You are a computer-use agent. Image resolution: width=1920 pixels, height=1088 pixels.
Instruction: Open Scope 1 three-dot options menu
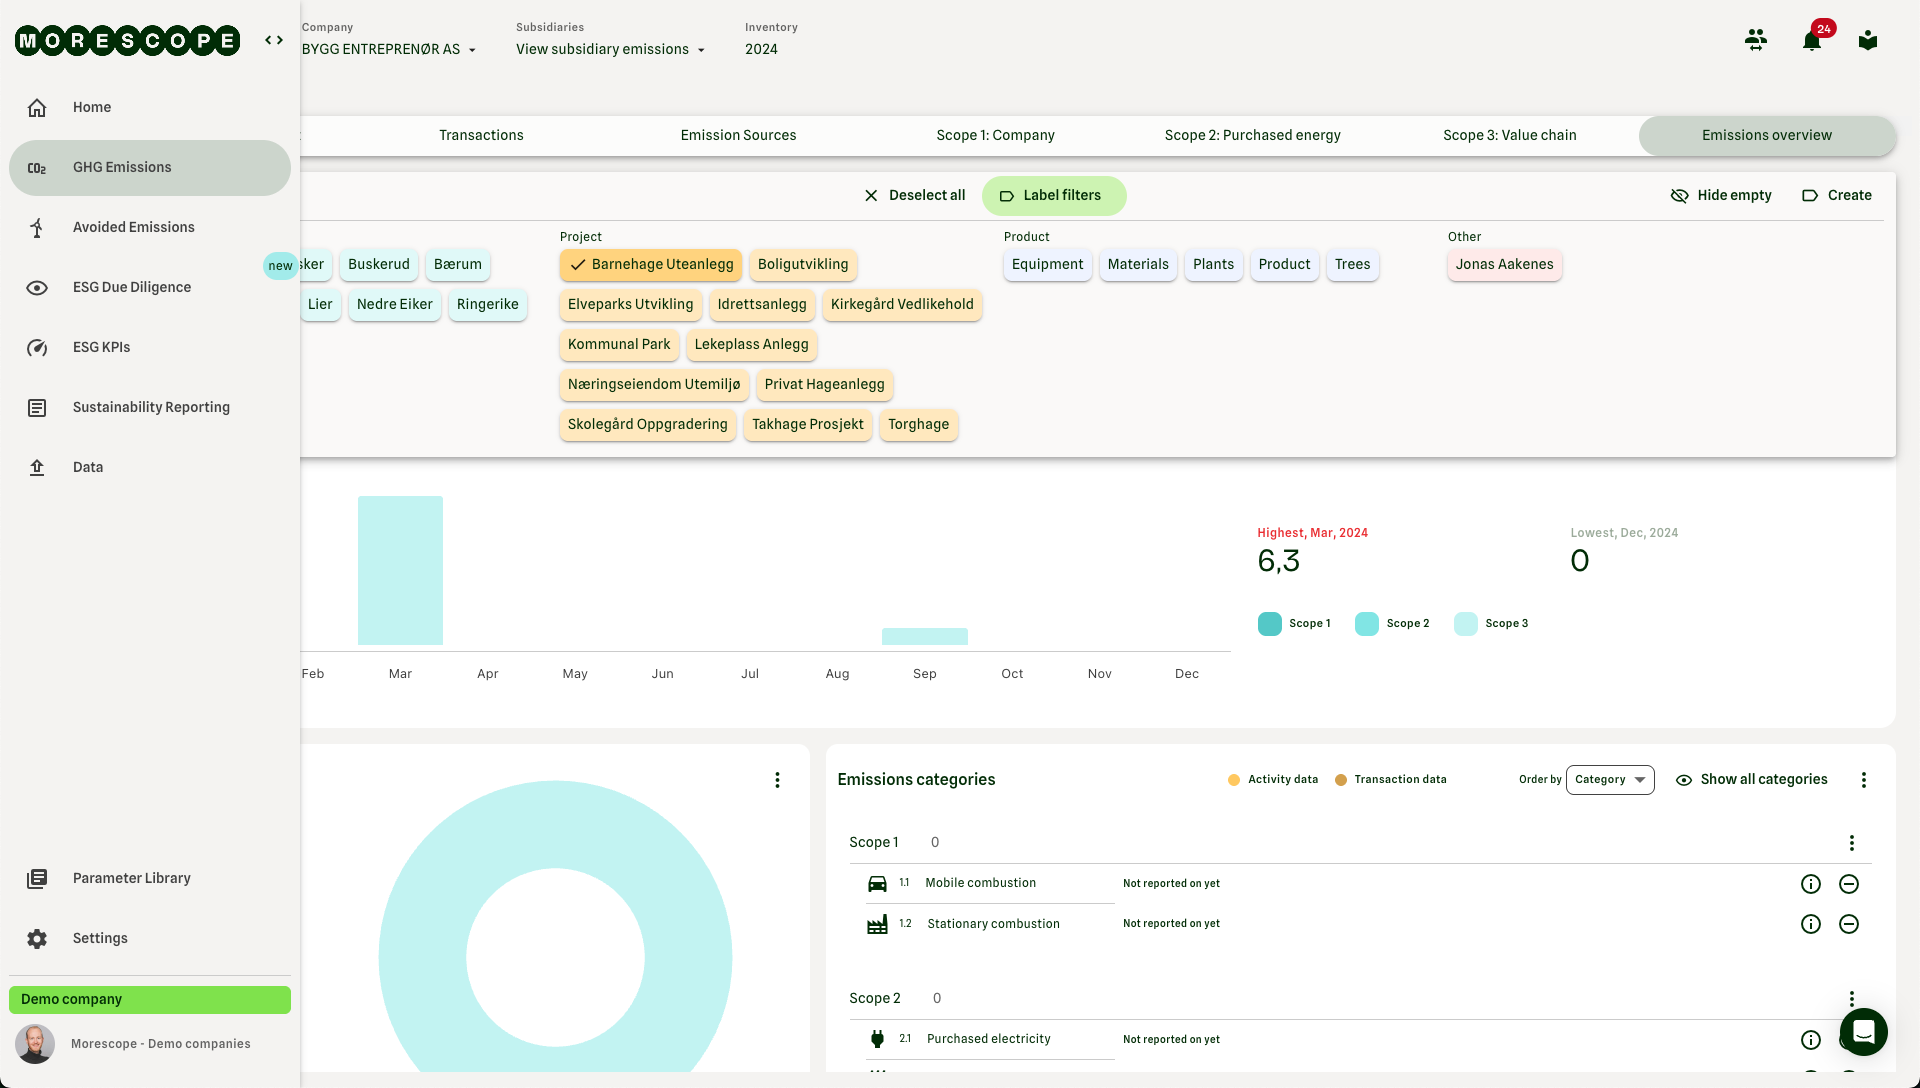pyautogui.click(x=1851, y=843)
